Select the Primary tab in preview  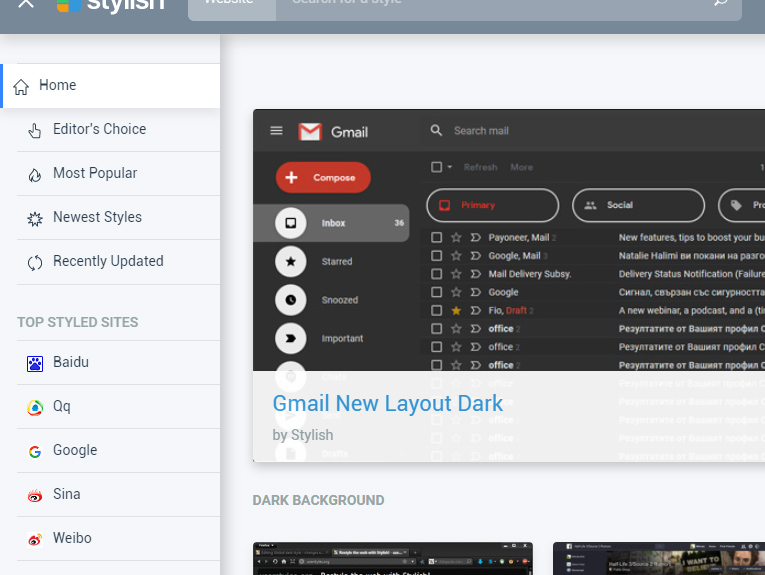(493, 205)
